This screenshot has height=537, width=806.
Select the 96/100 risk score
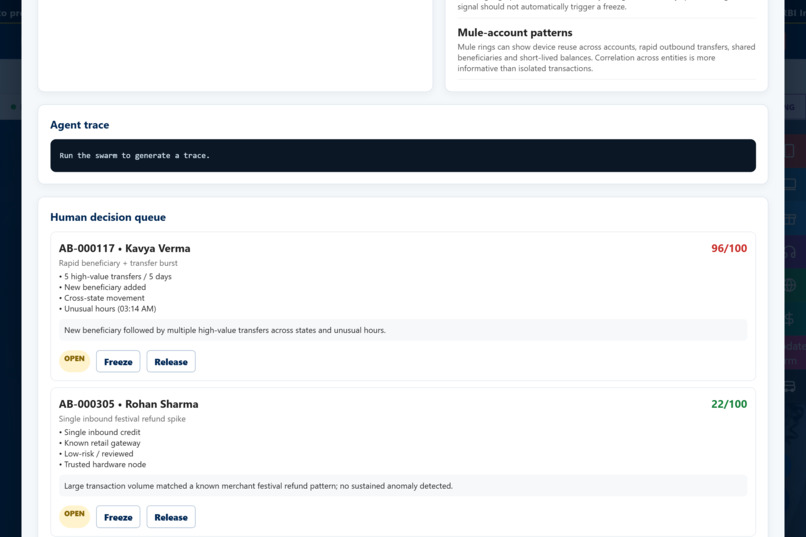click(x=729, y=248)
